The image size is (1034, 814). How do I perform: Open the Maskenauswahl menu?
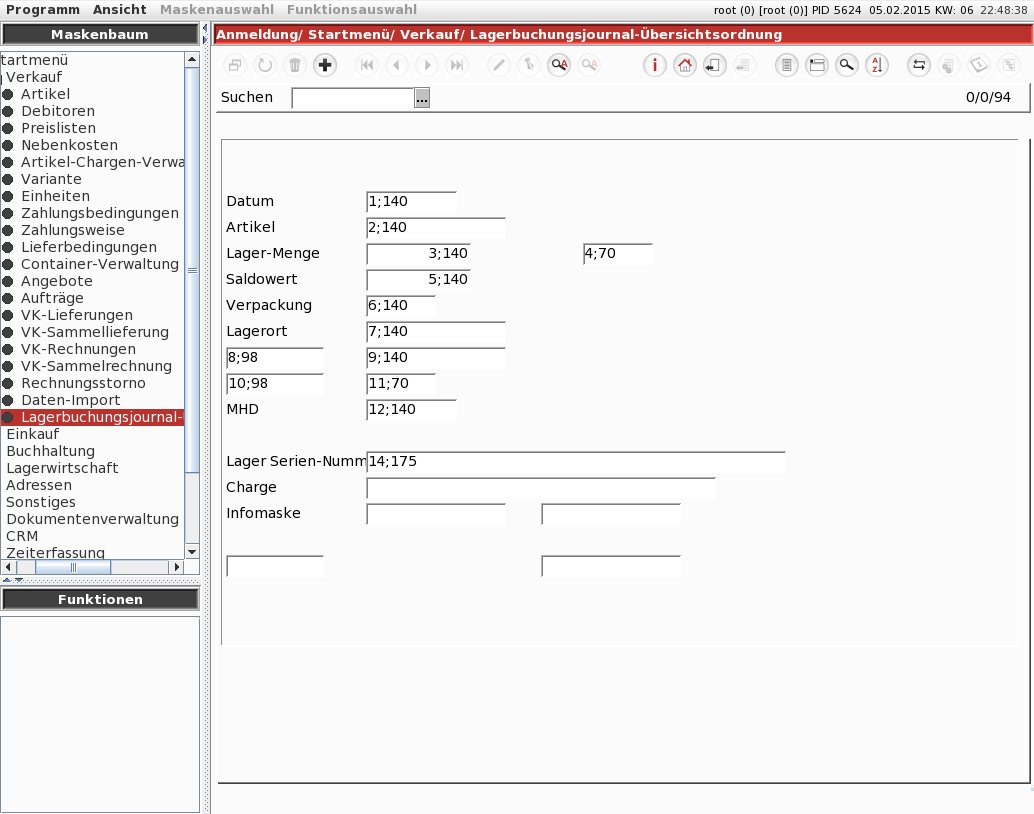click(x=217, y=10)
